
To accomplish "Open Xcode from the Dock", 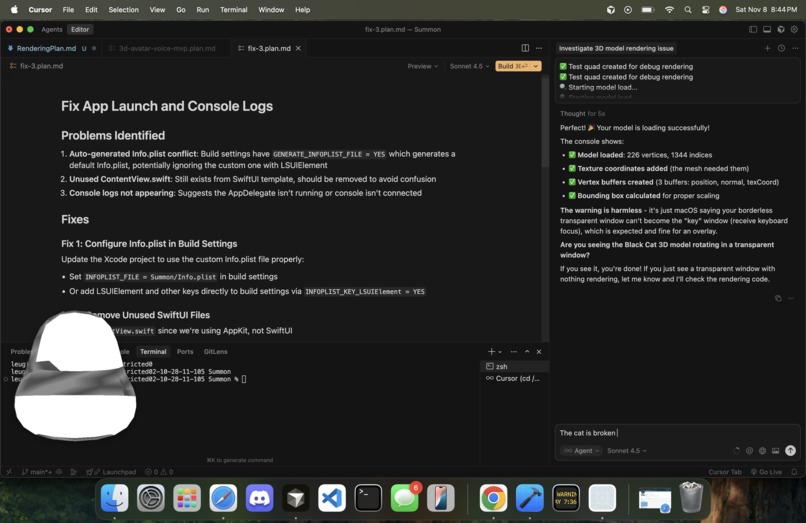I will 529,498.
